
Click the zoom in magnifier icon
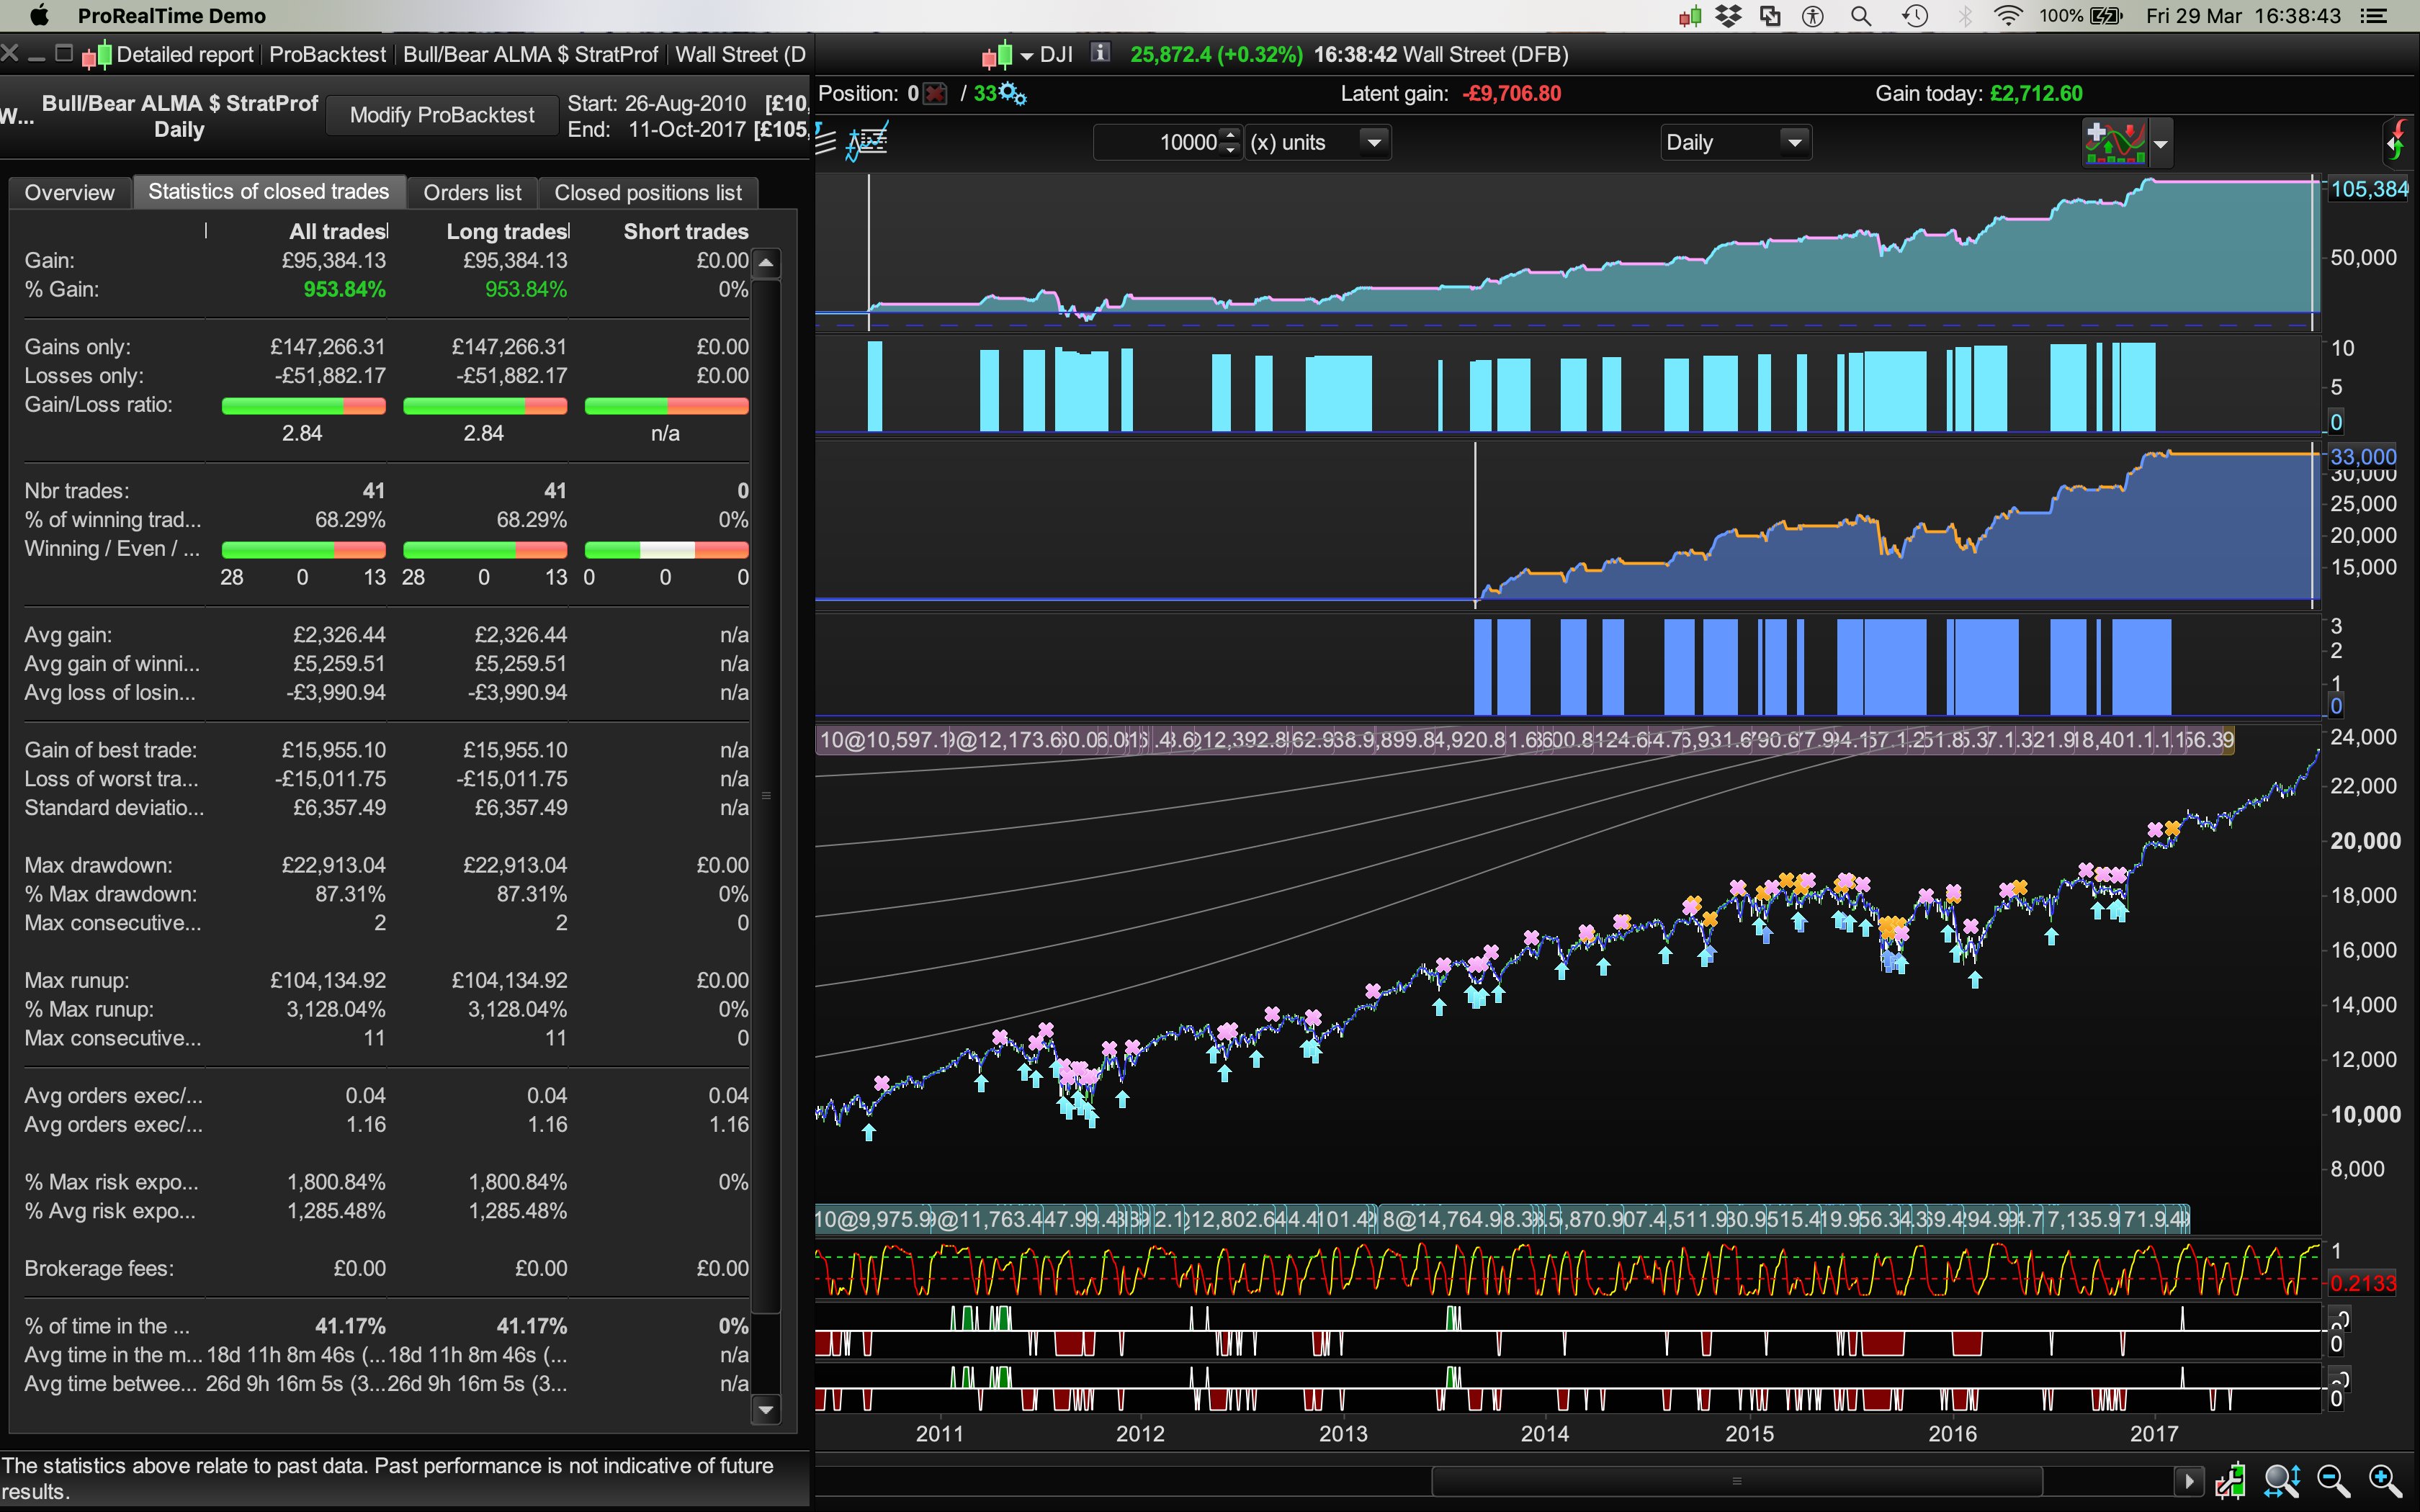(2385, 1480)
